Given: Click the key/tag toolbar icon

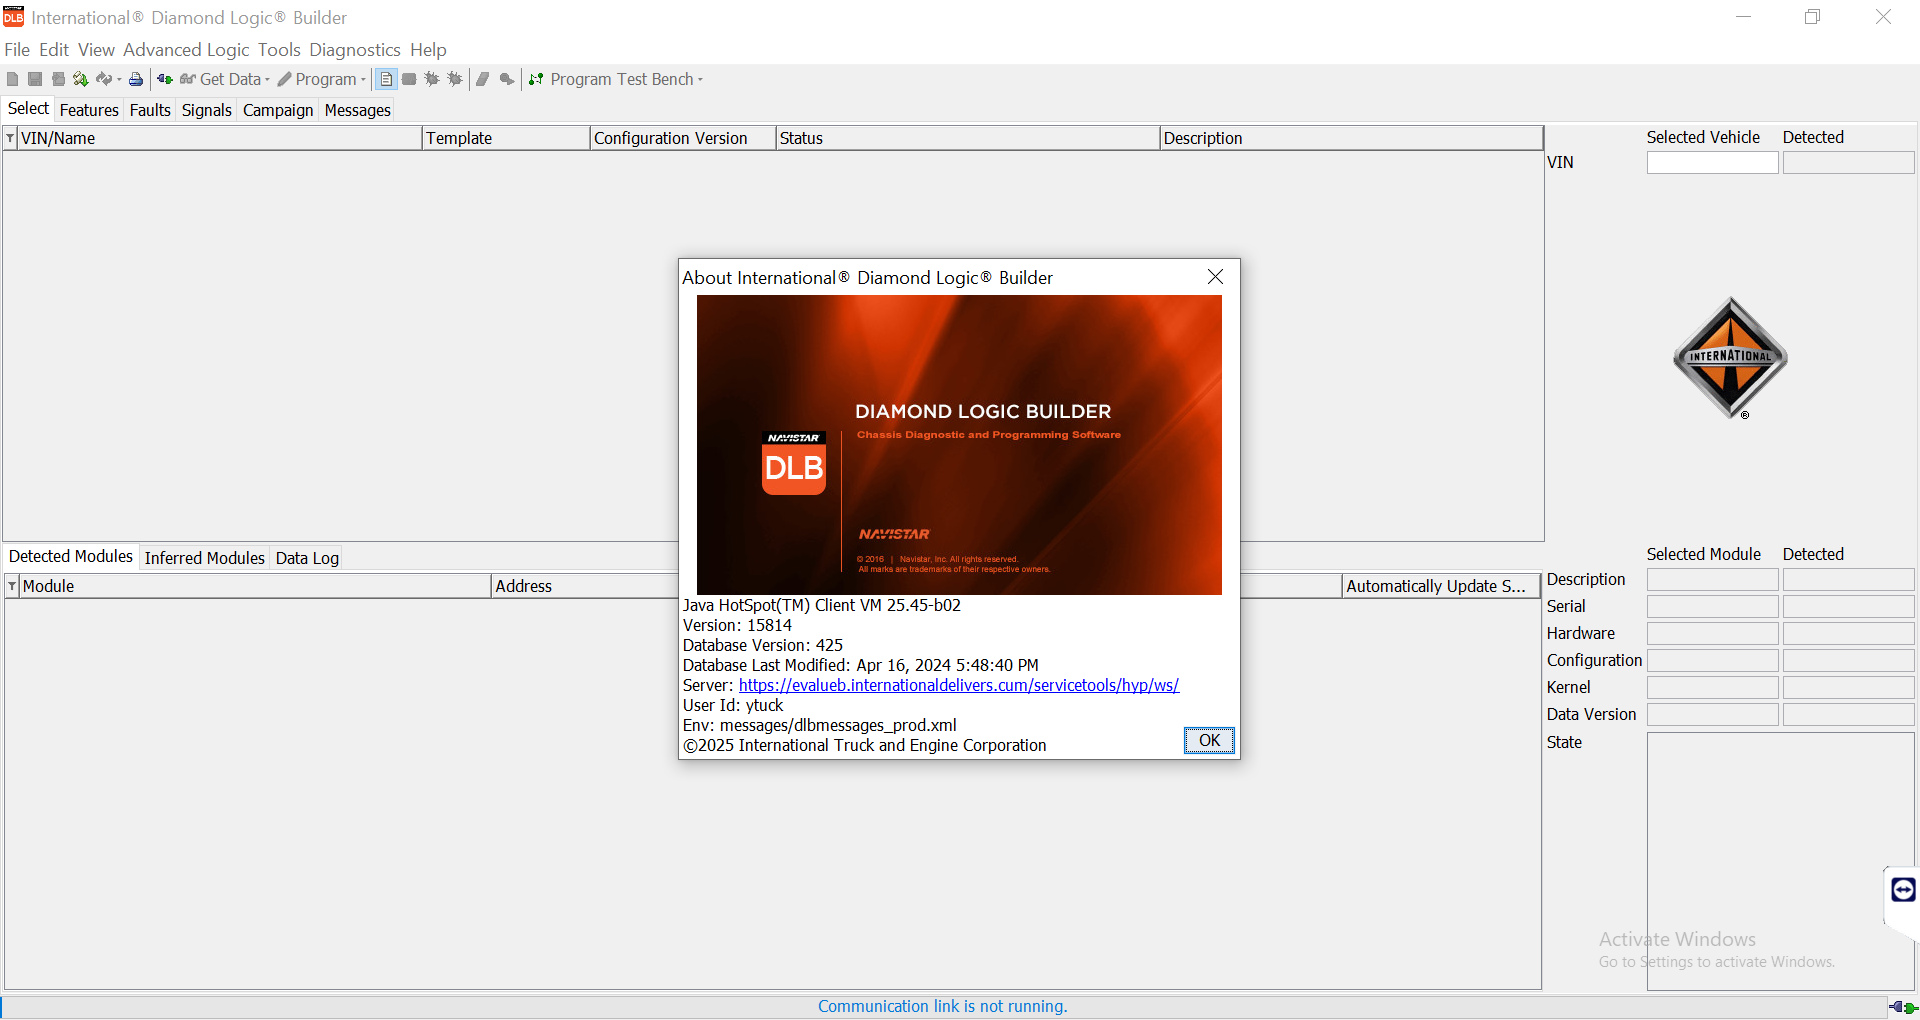Looking at the screenshot, I should tap(507, 79).
